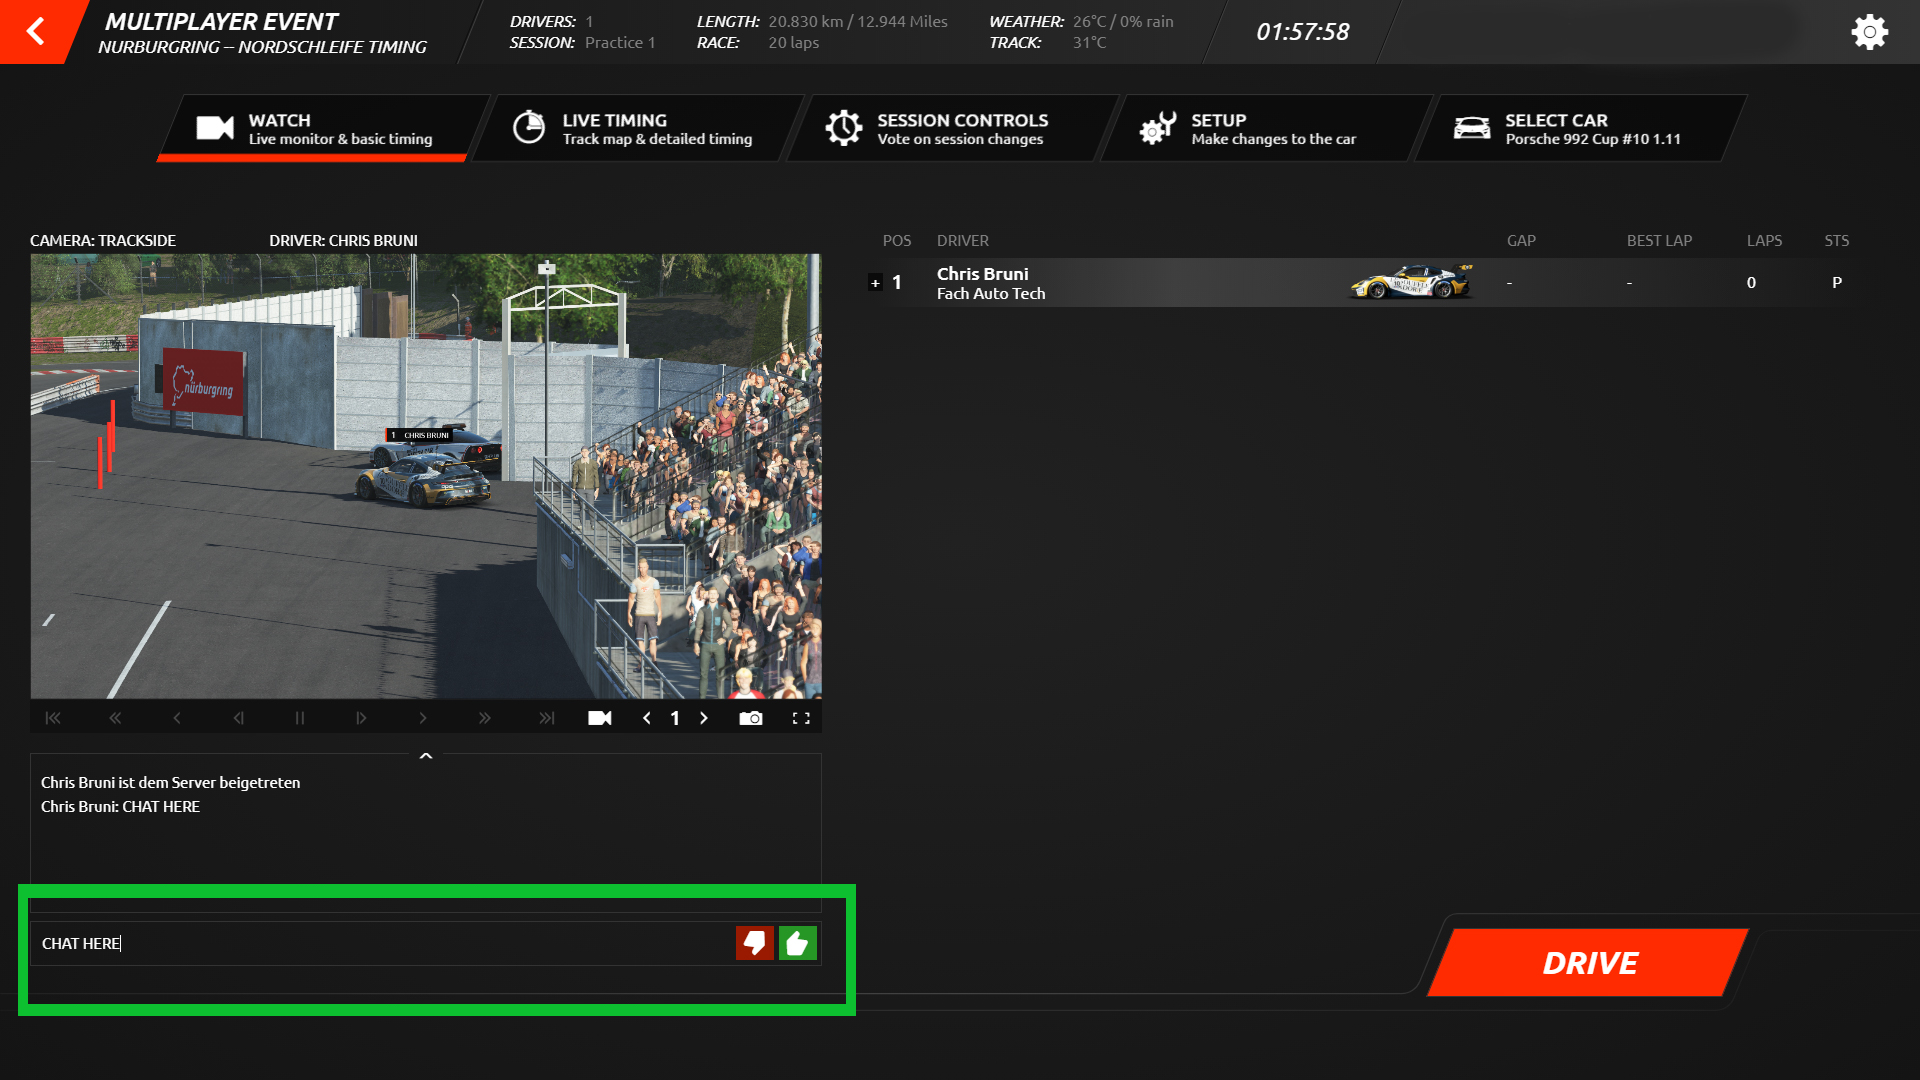
Task: Click the CAMERA: TRACKSIDE label
Action: (103, 241)
